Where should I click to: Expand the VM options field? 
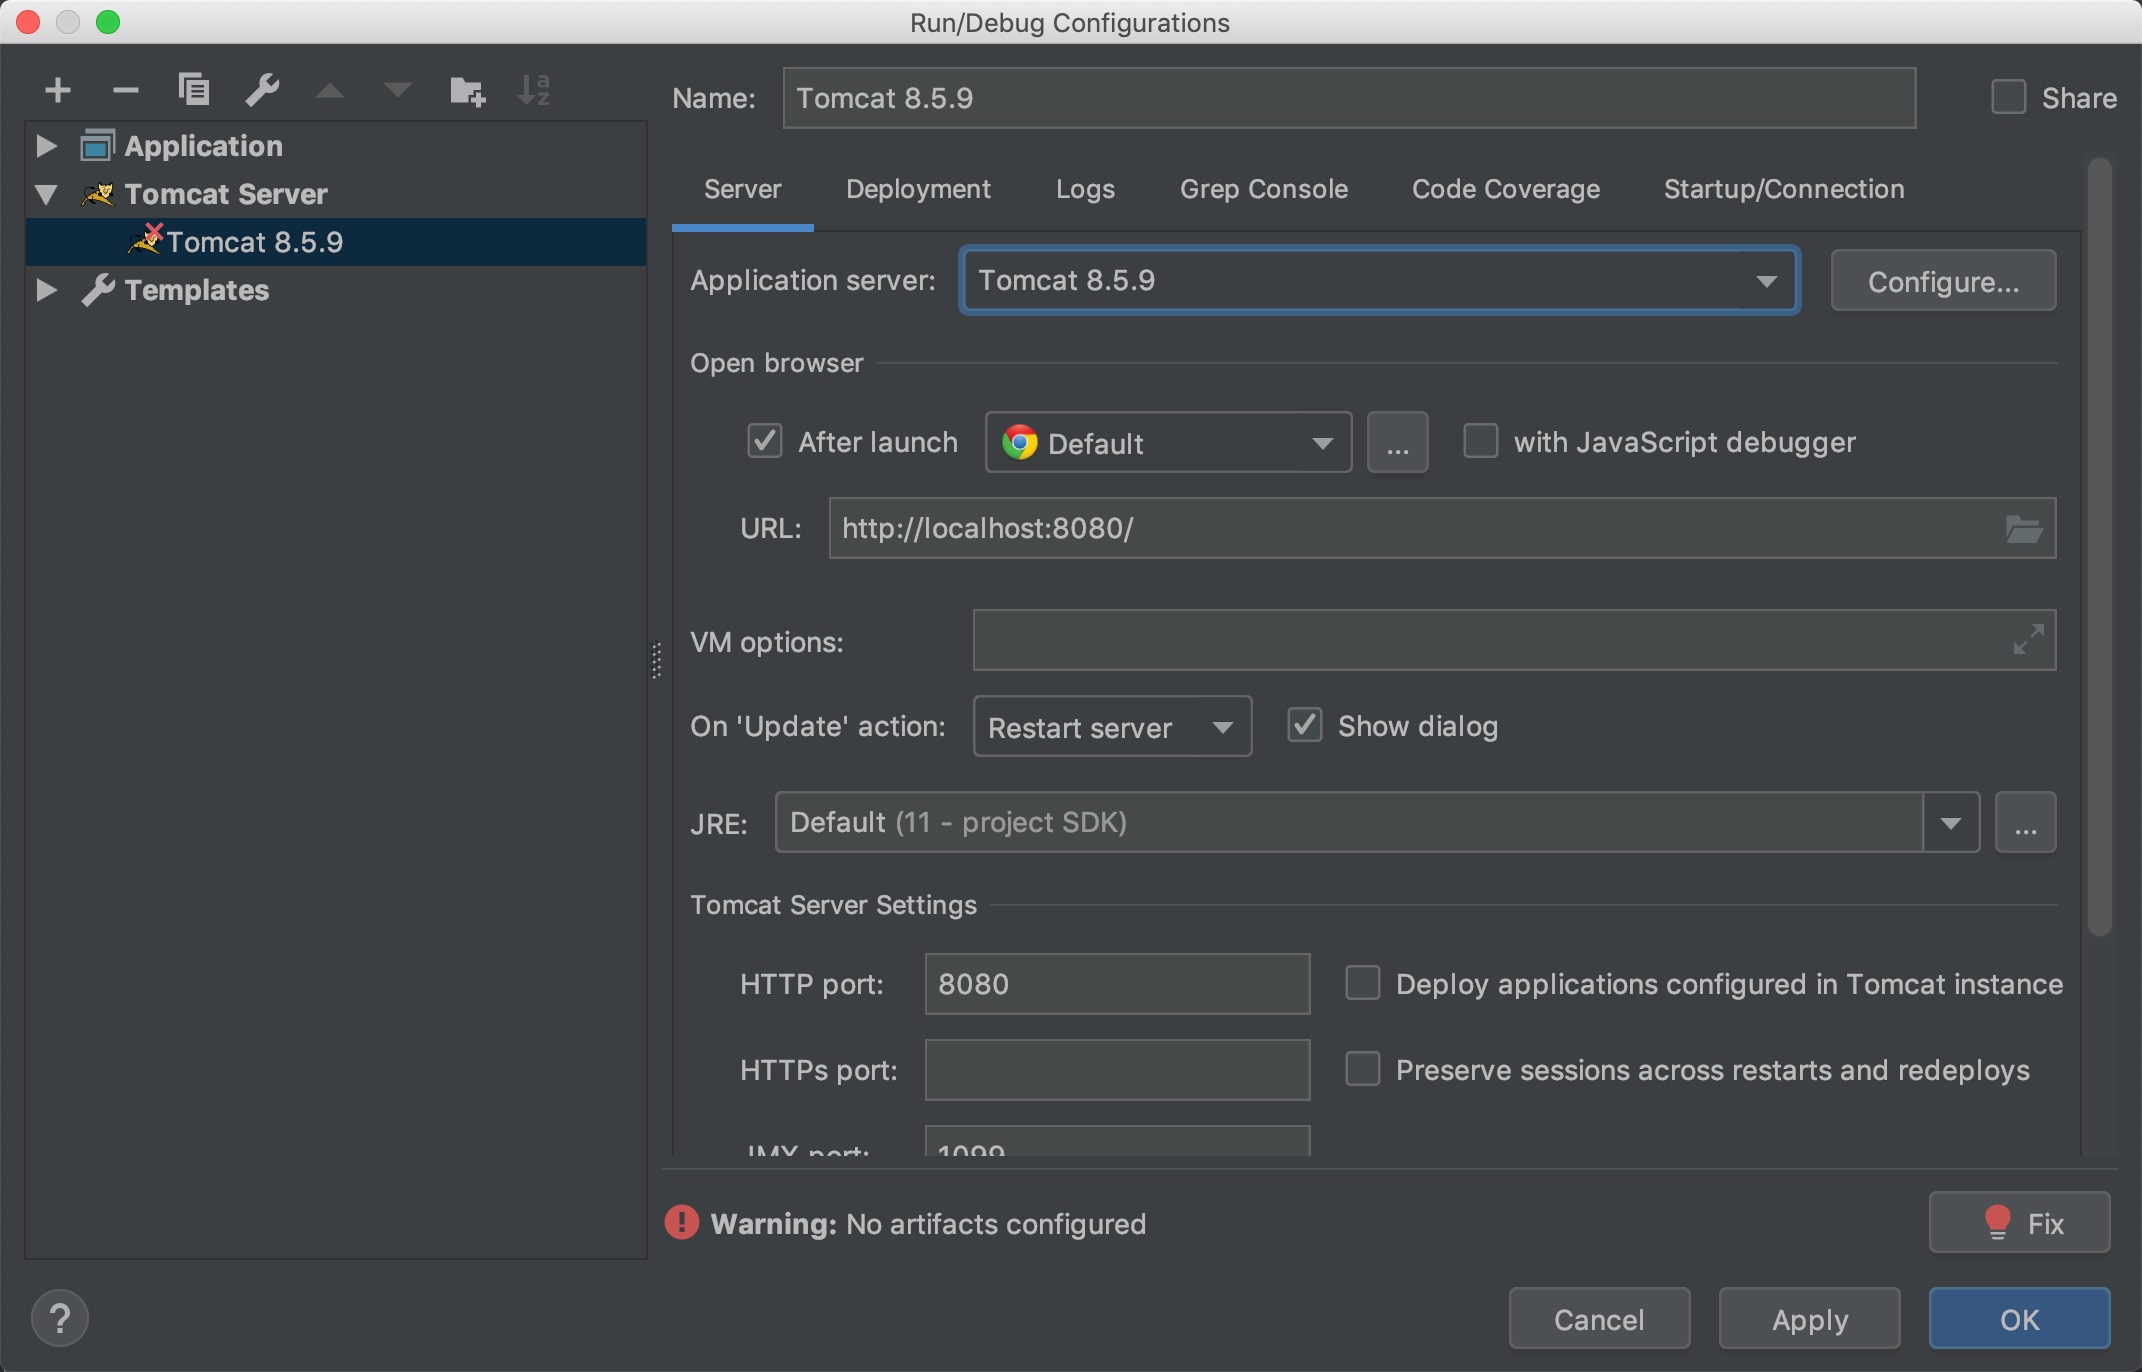point(2028,640)
